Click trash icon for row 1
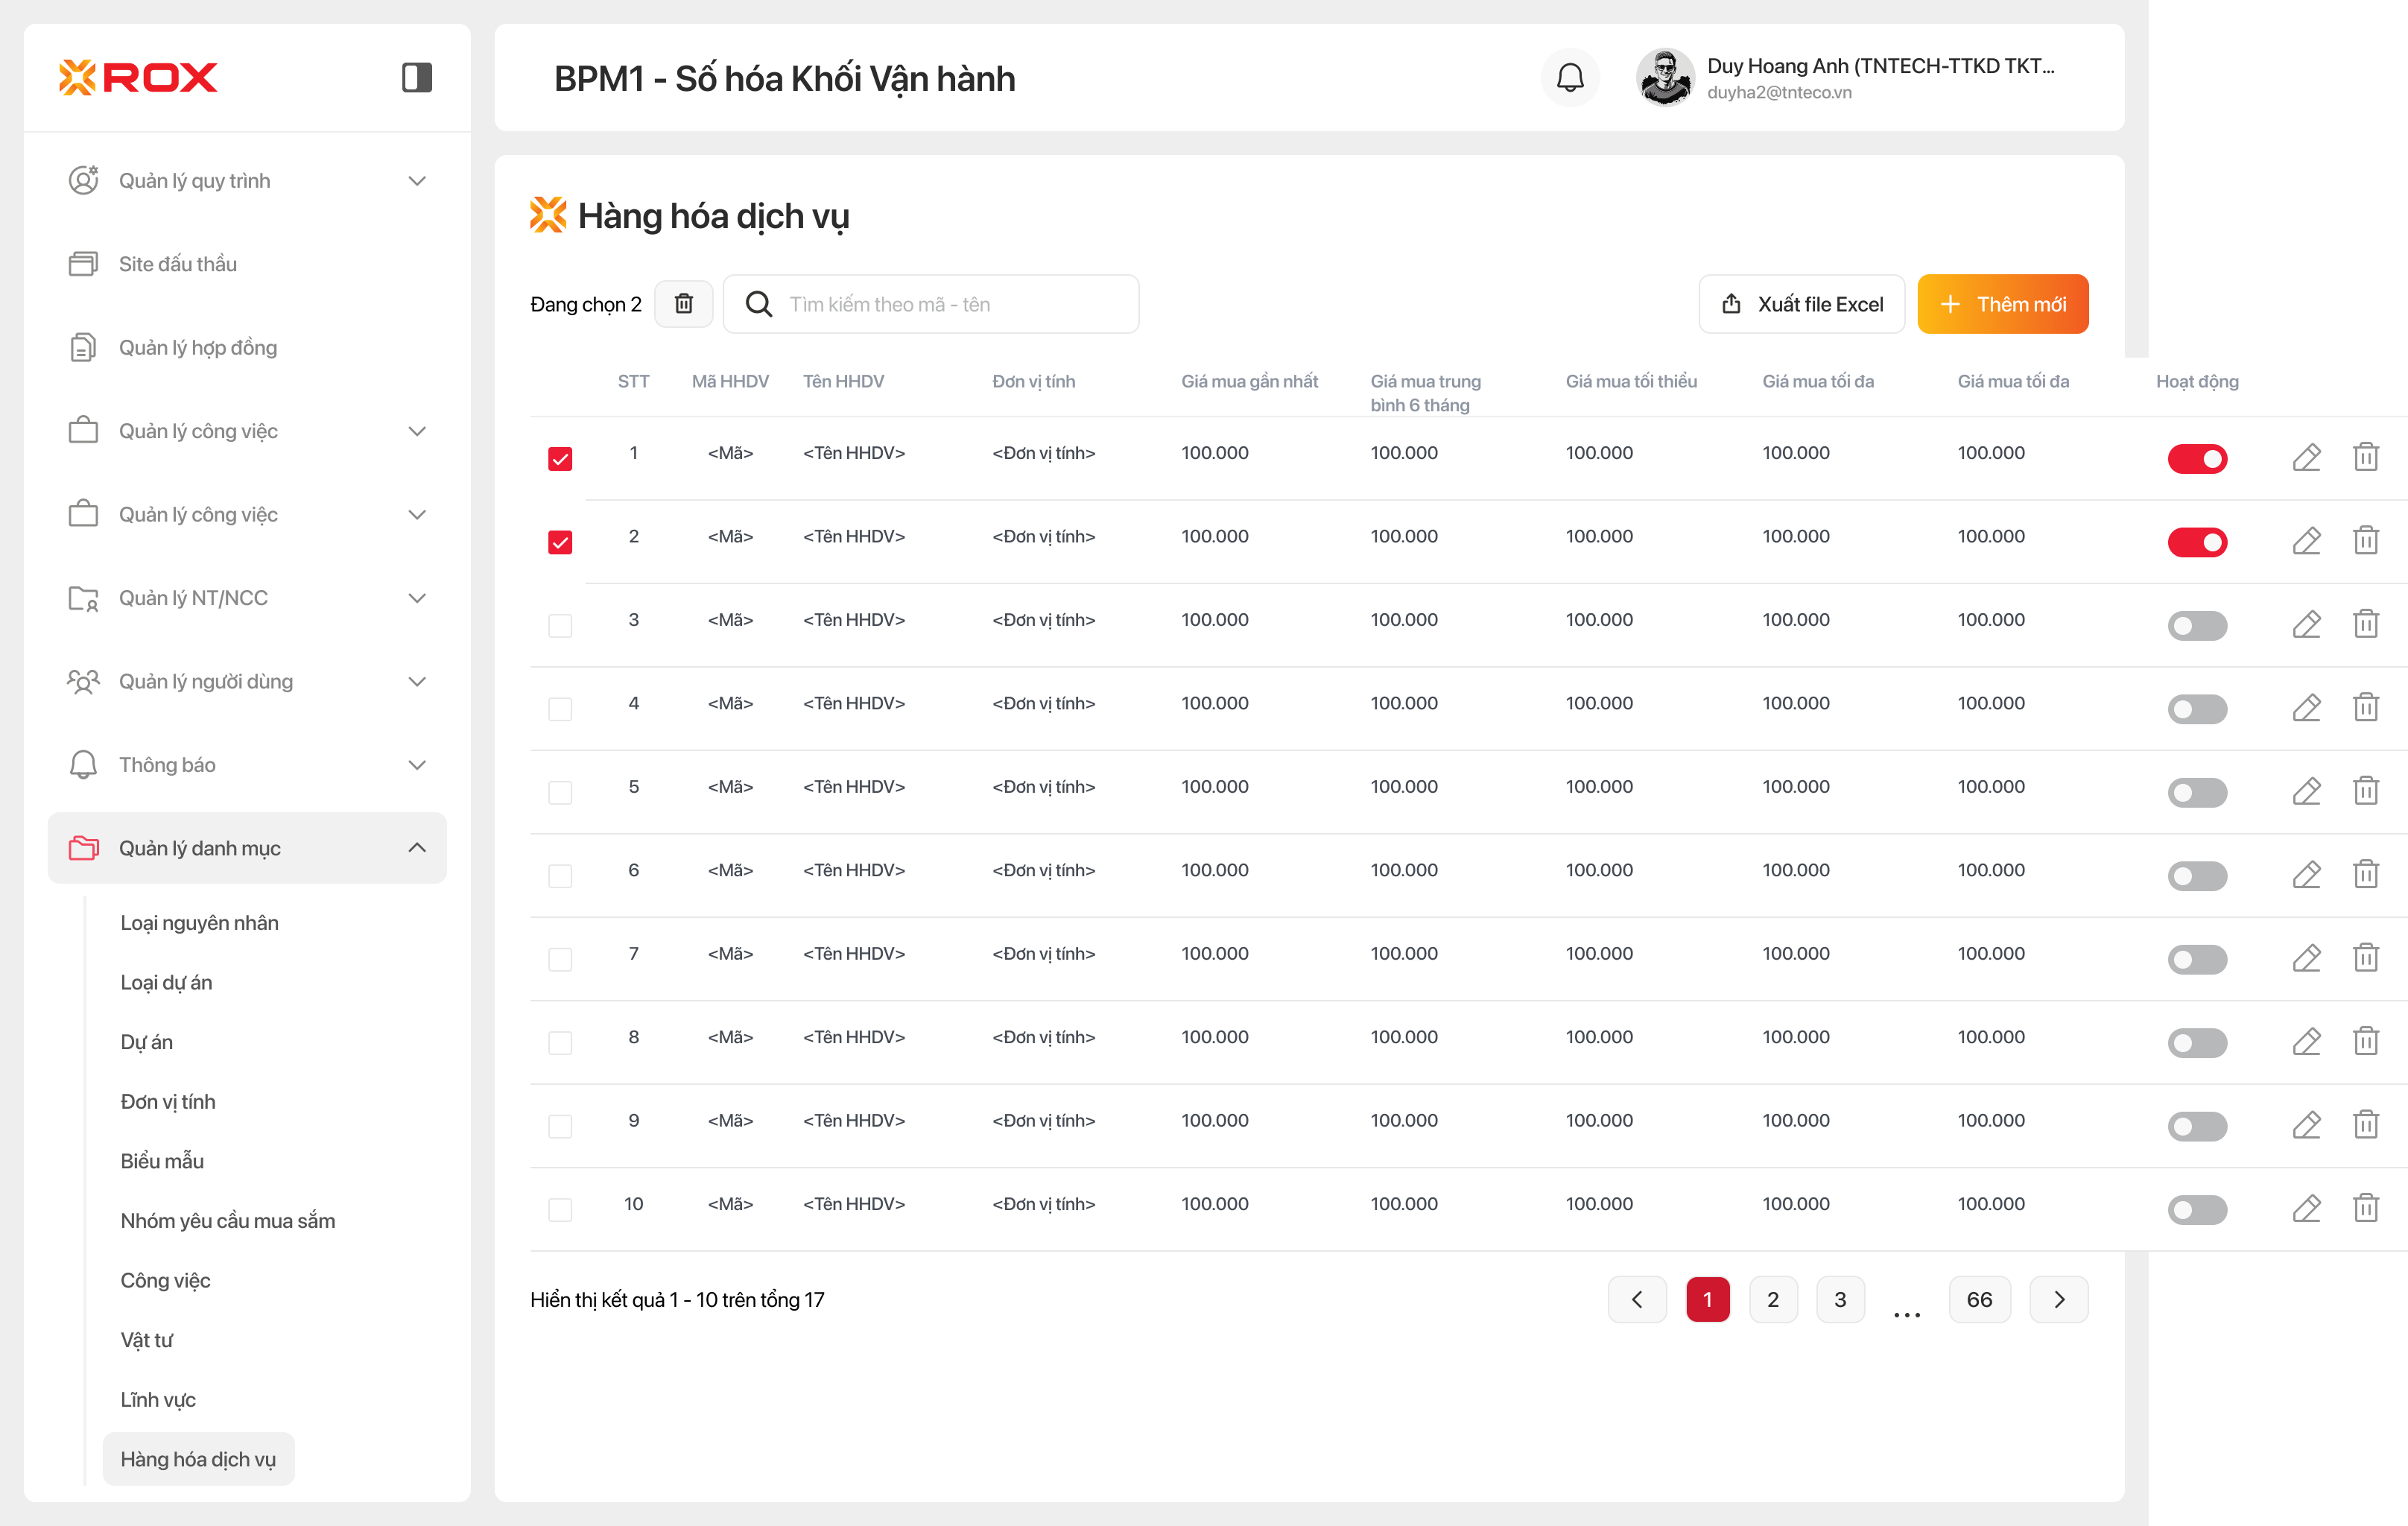 pos(2365,458)
